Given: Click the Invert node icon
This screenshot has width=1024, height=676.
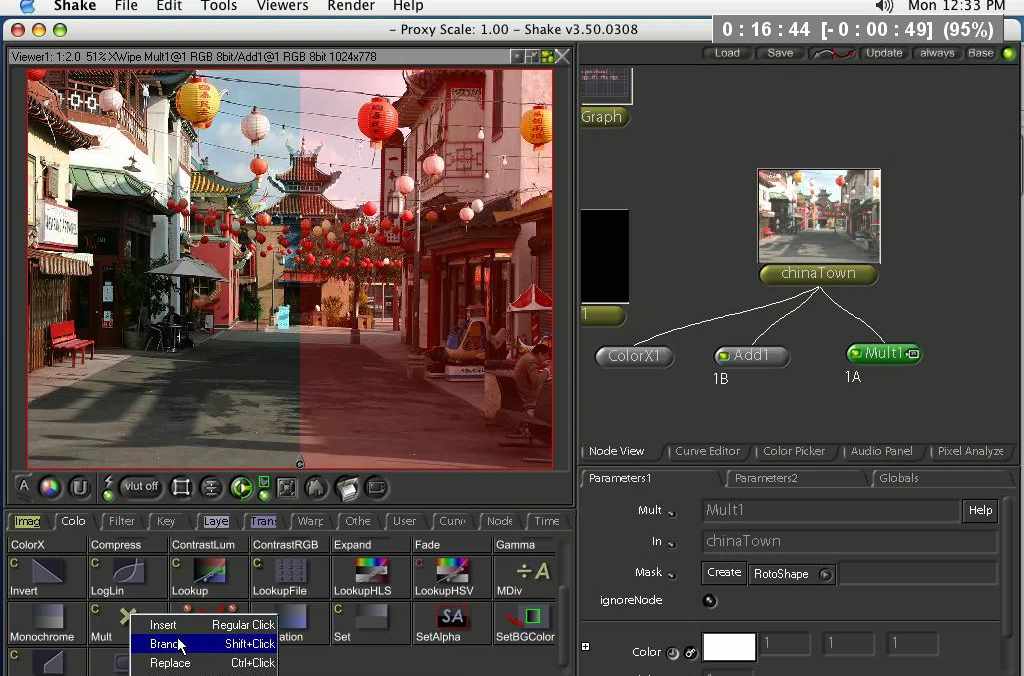Looking at the screenshot, I should click(x=46, y=571).
